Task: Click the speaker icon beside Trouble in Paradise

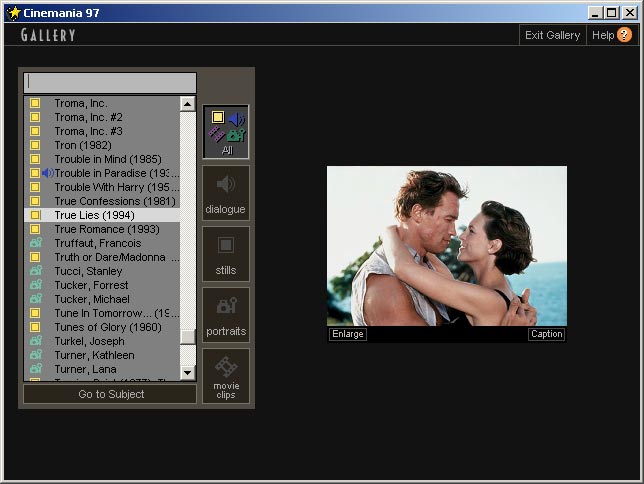Action: pos(48,173)
